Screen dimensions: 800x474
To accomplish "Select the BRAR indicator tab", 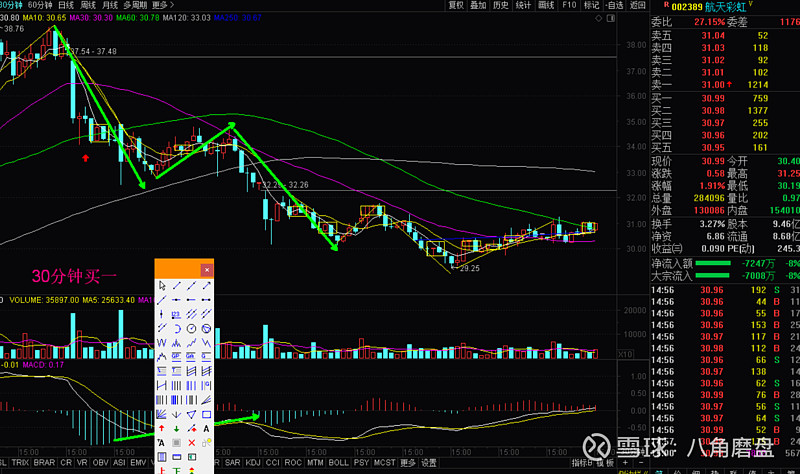I will tap(44, 463).
